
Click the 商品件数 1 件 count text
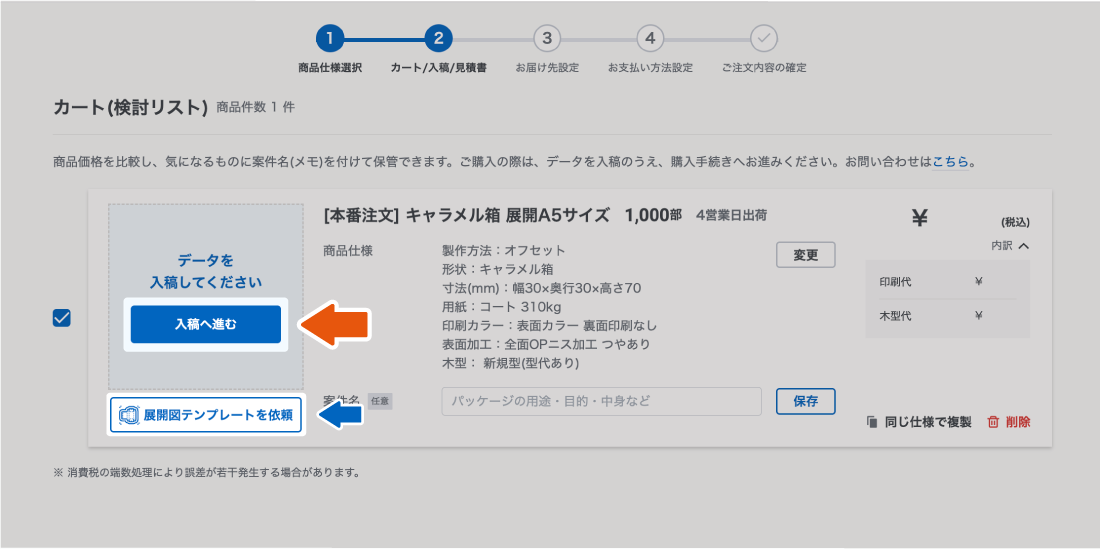click(x=255, y=107)
